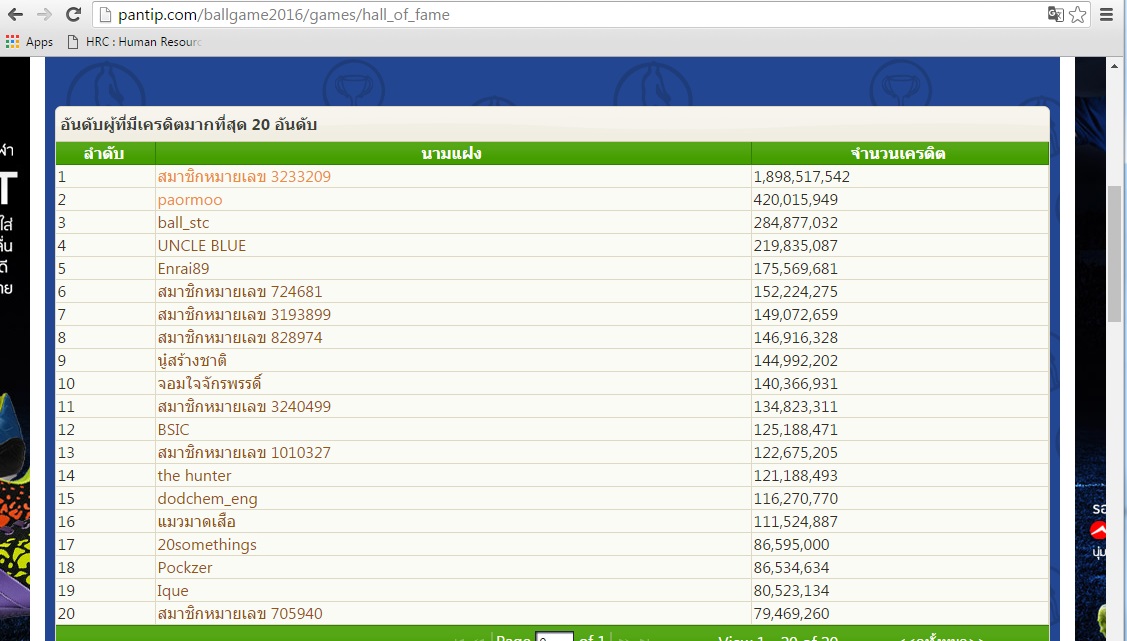1127x641 pixels.
Task: Select credit value 219,835,087
Action: pyautogui.click(x=796, y=246)
